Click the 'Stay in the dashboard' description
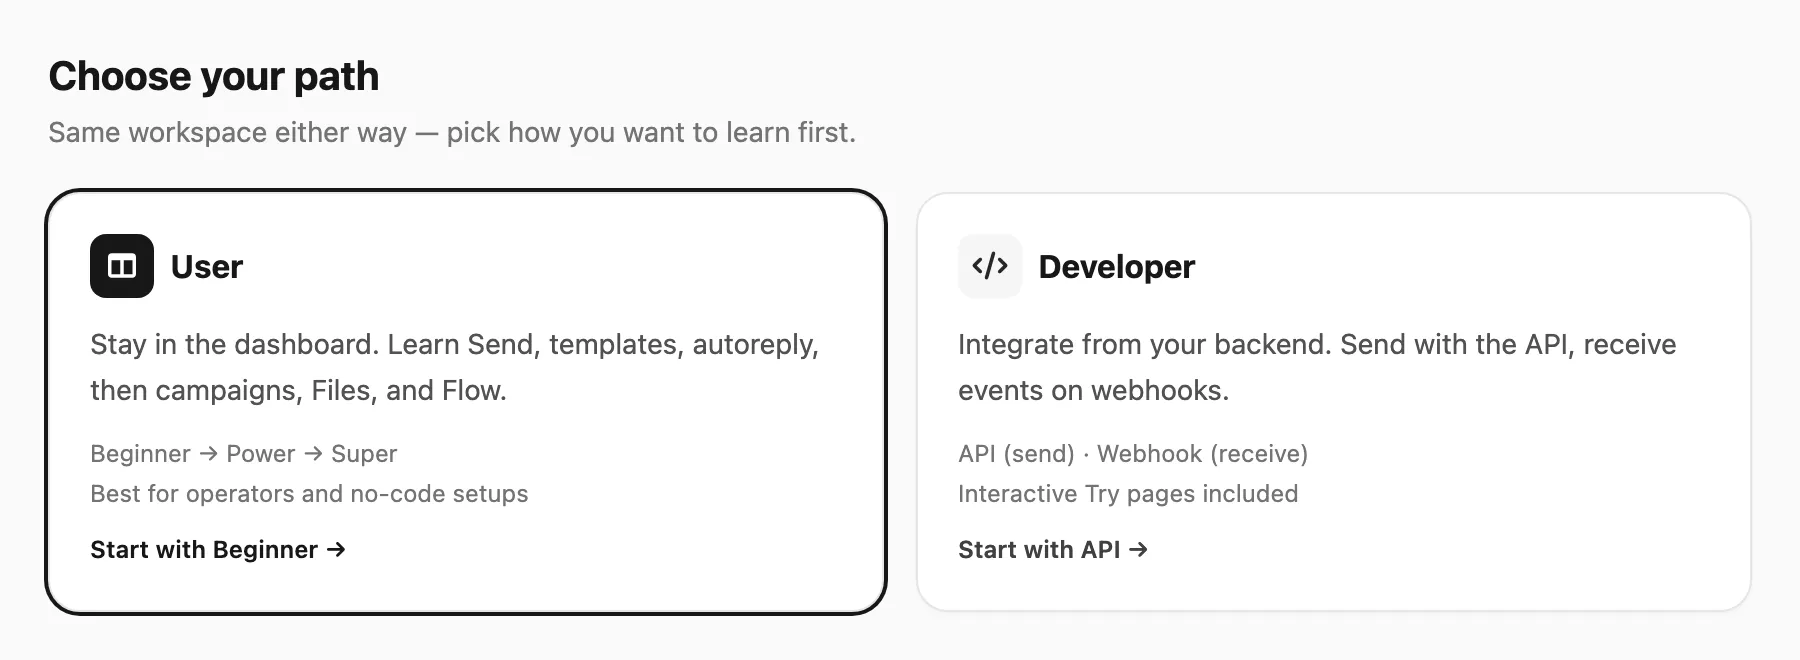This screenshot has height=660, width=1800. [x=455, y=367]
